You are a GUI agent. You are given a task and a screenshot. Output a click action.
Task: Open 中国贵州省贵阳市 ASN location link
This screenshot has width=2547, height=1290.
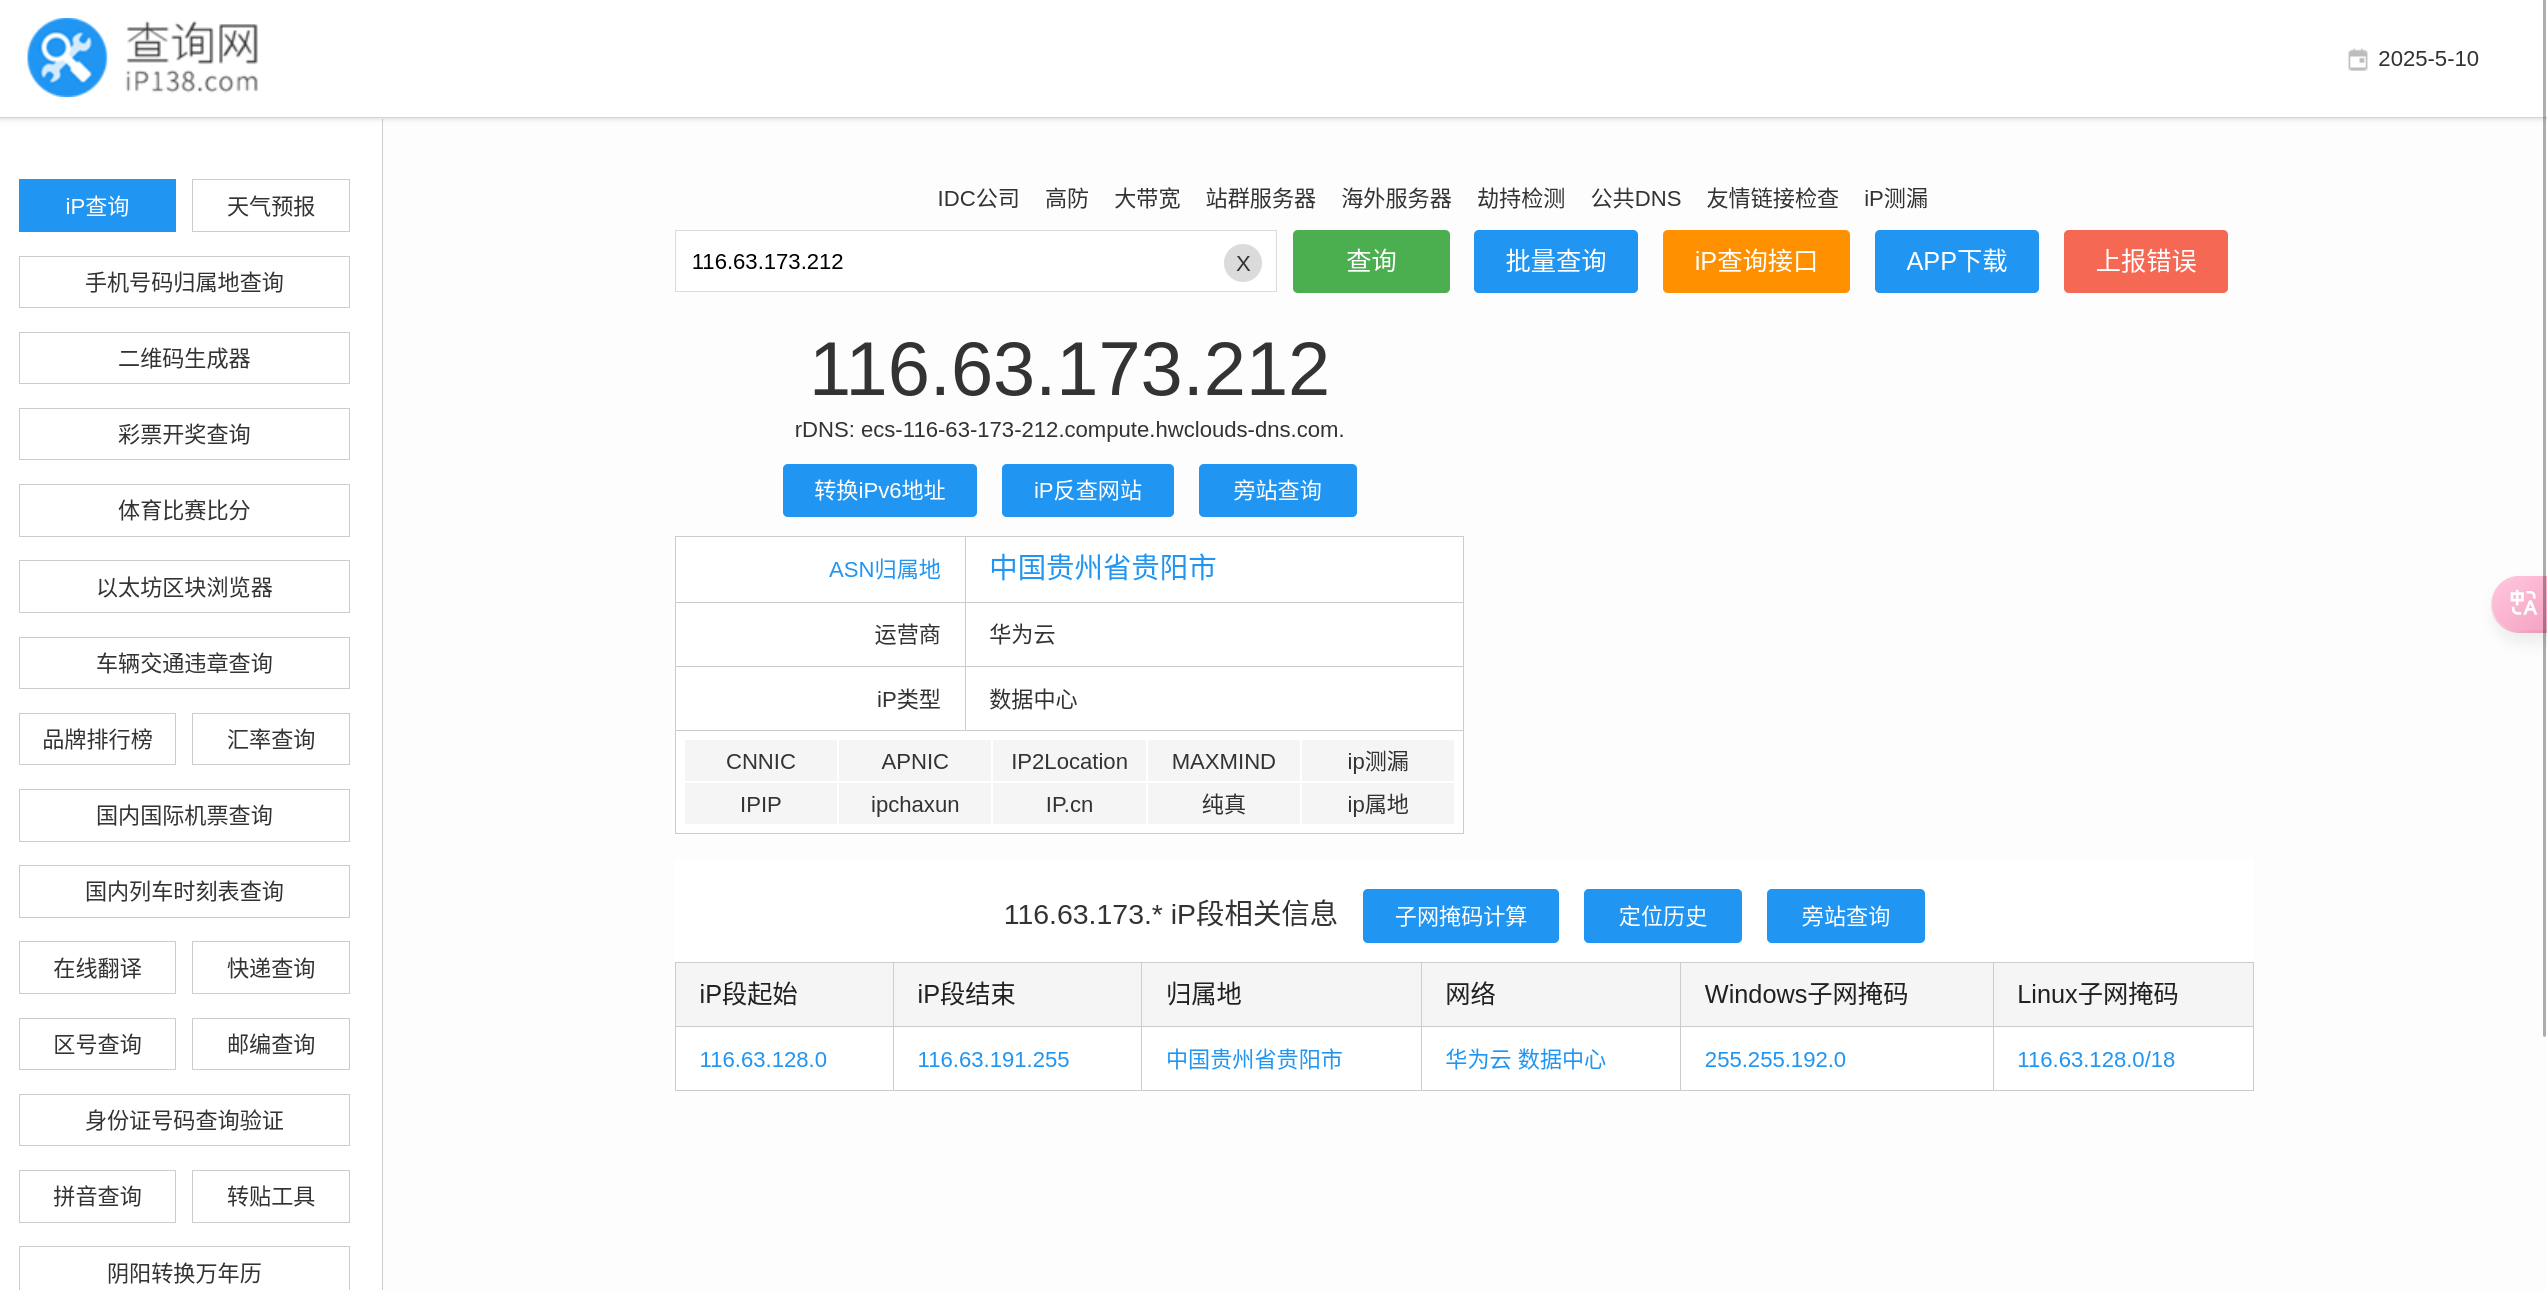pos(1102,569)
